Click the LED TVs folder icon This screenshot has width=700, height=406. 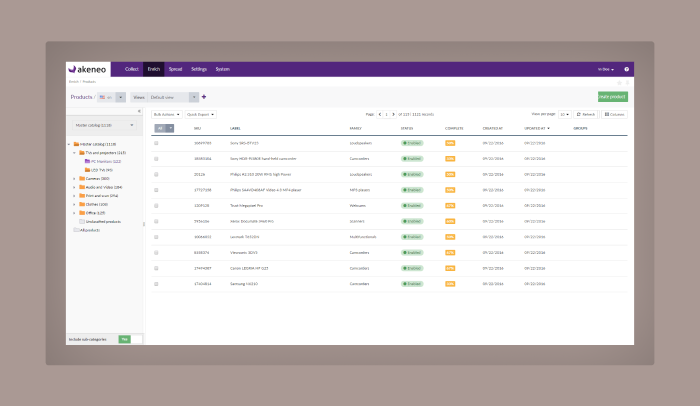(x=88, y=170)
